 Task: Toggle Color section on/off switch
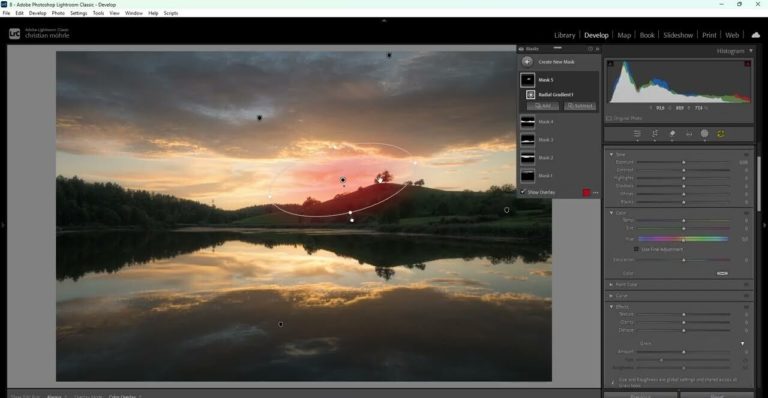pos(746,213)
